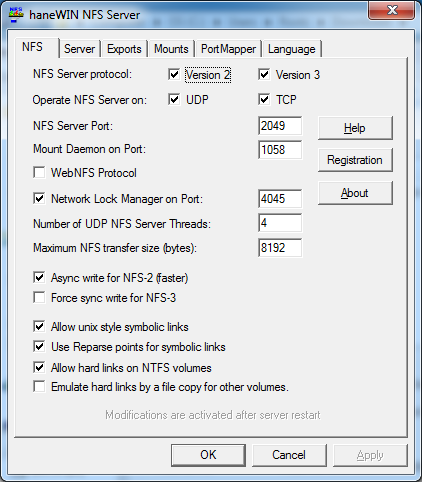The height and width of the screenshot is (482, 422).
Task: Enable the WebNFS Protocol checkbox
Action: click(39, 173)
